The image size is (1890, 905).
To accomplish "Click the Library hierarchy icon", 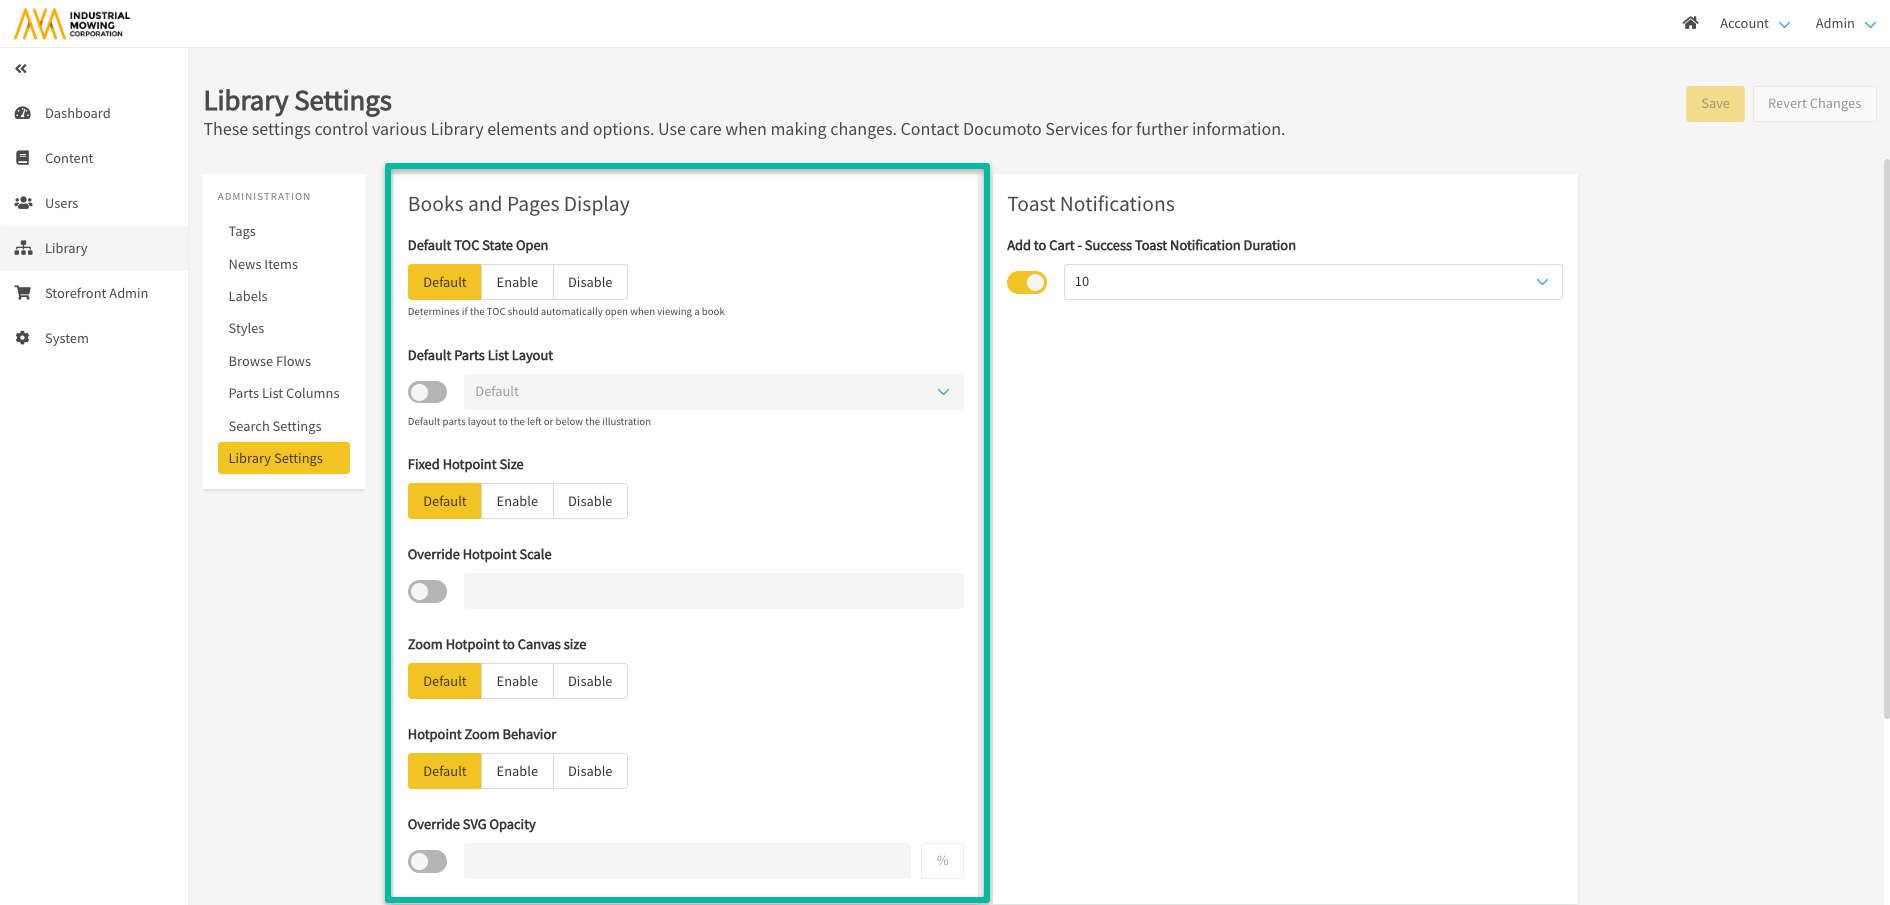I will pyautogui.click(x=23, y=248).
